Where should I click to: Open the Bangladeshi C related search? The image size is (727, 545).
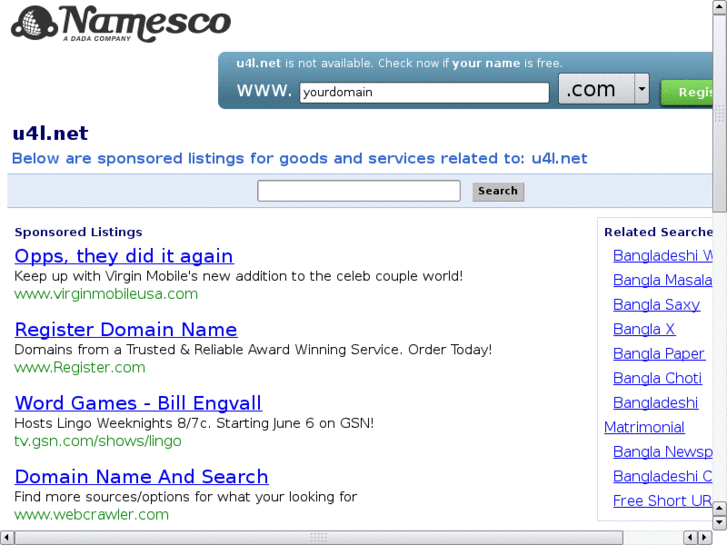(x=663, y=476)
